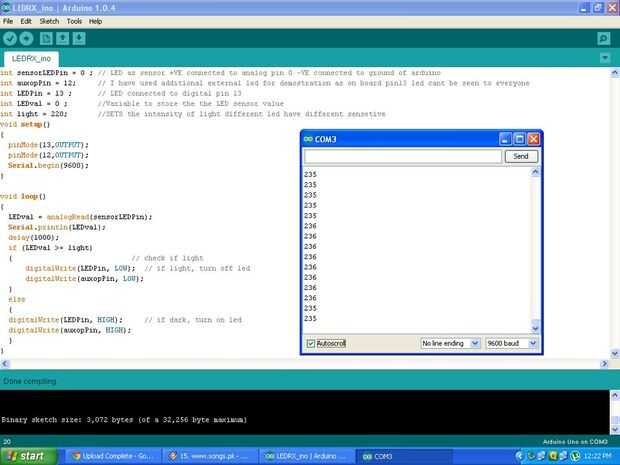Switch to COM3 taskbar item
Image resolution: width=620 pixels, height=465 pixels.
(x=403, y=456)
